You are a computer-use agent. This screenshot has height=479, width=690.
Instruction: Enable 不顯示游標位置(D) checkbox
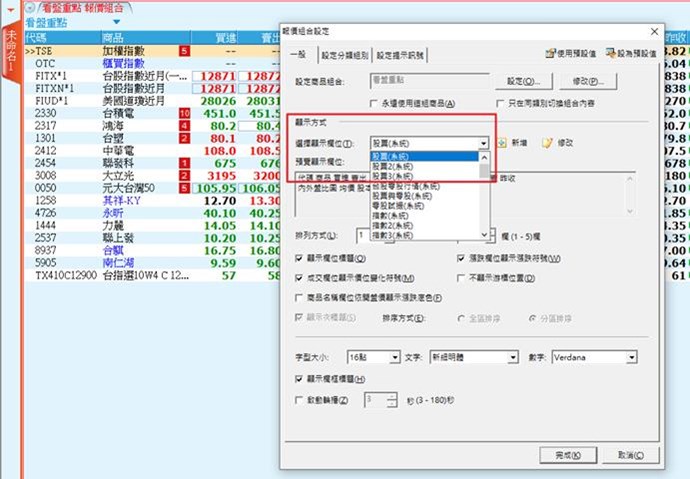pyautogui.click(x=461, y=278)
